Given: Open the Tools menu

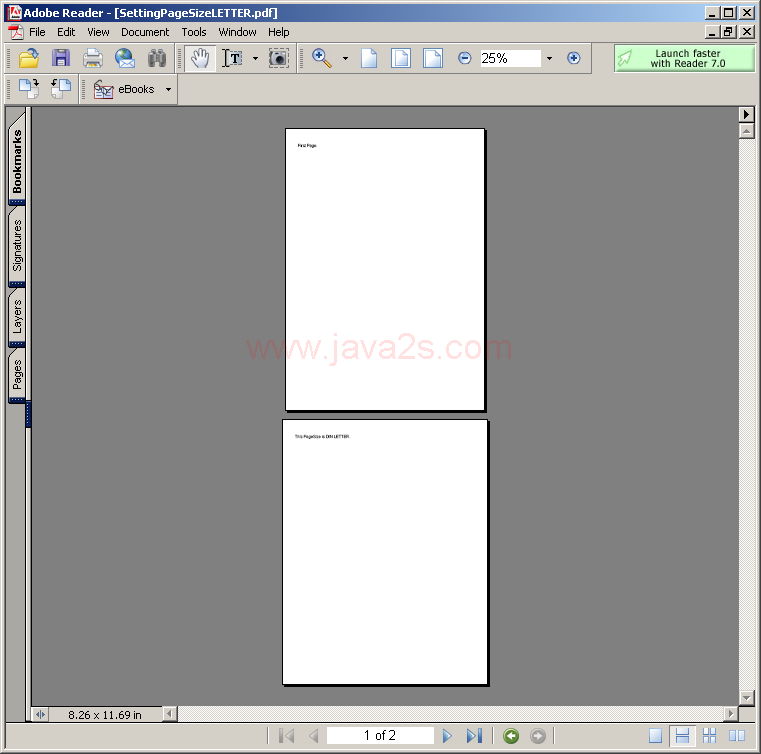Looking at the screenshot, I should (194, 32).
